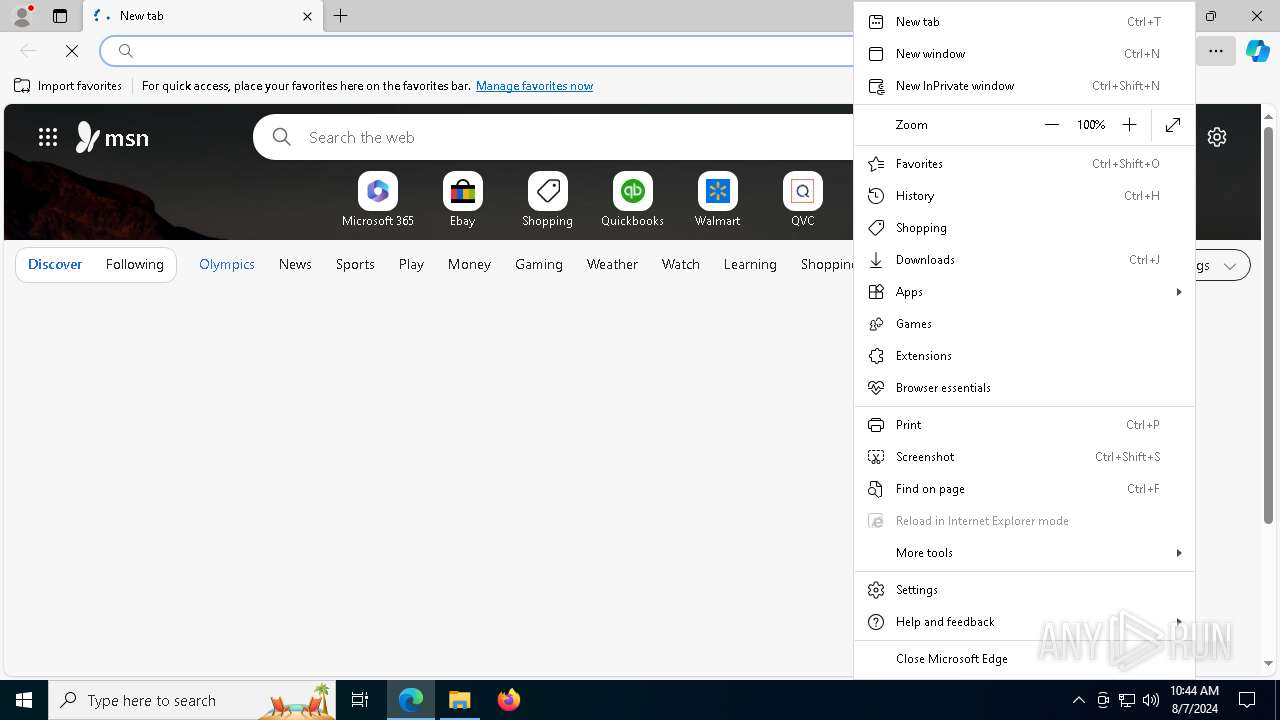Open the Quickbooks shortcut tile

point(632,200)
